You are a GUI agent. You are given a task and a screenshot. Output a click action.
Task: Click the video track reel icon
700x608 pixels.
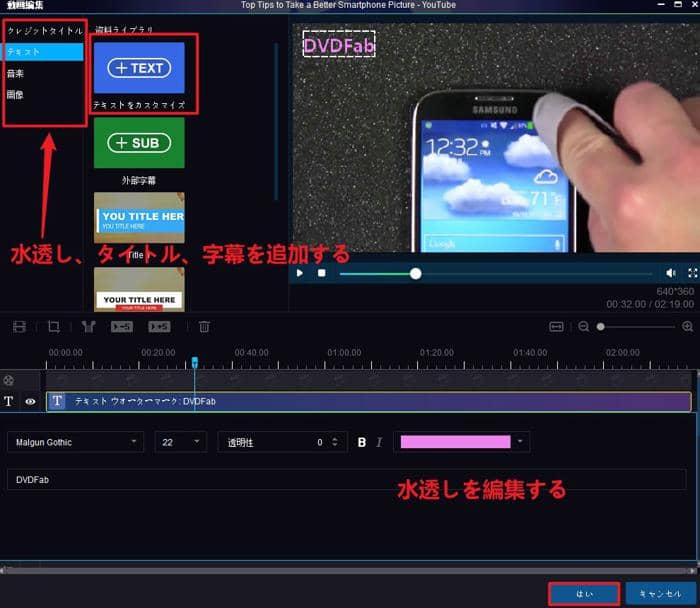click(x=8, y=380)
